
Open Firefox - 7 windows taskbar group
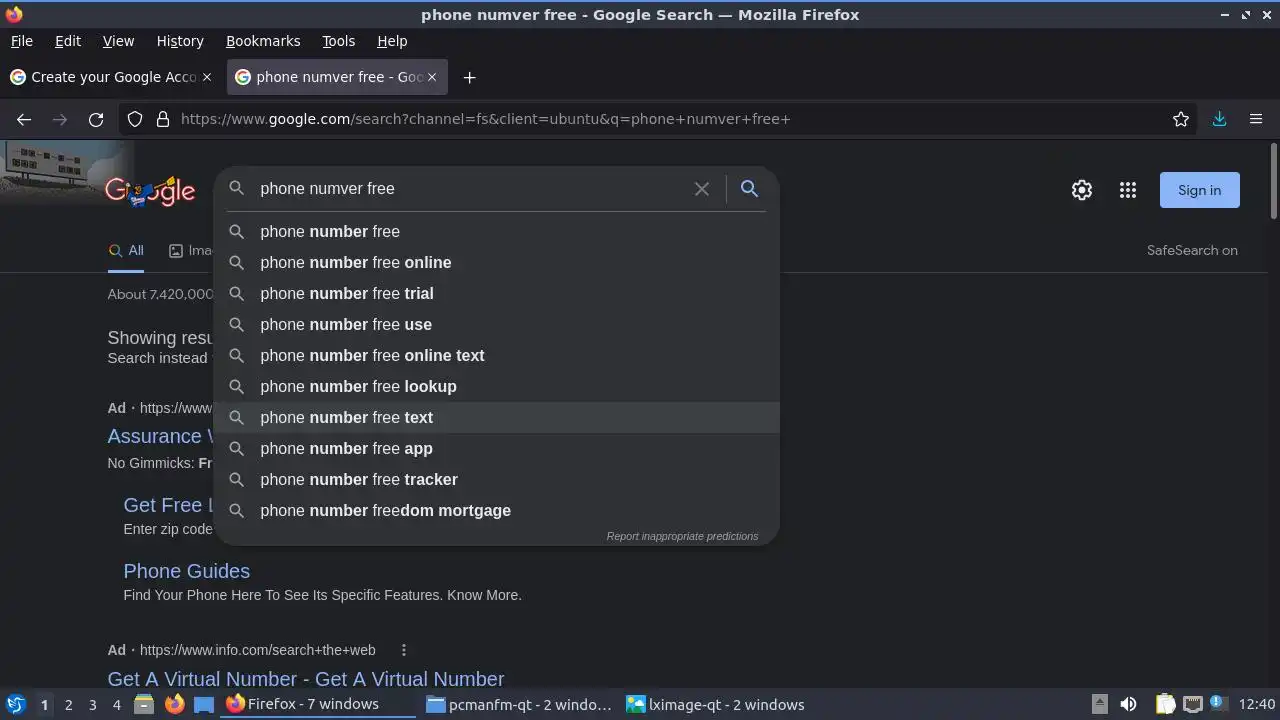click(319, 704)
